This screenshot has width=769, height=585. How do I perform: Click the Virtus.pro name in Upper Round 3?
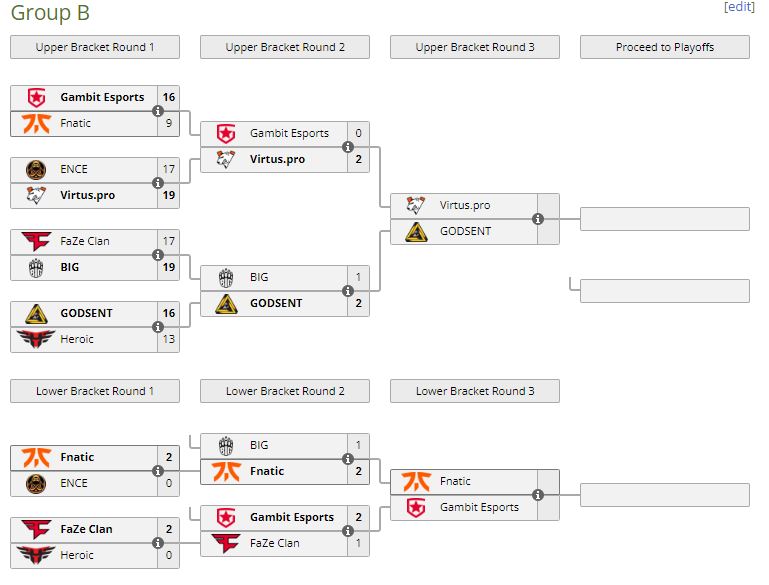coord(465,206)
